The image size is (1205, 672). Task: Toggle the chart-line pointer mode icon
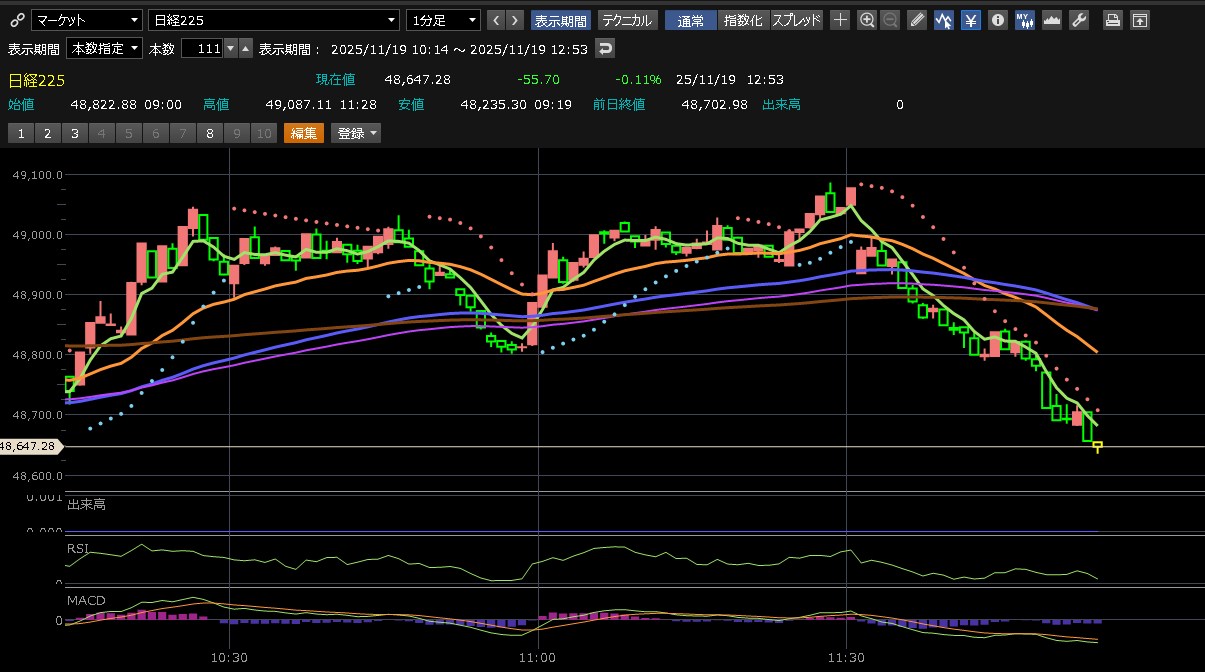(x=944, y=20)
